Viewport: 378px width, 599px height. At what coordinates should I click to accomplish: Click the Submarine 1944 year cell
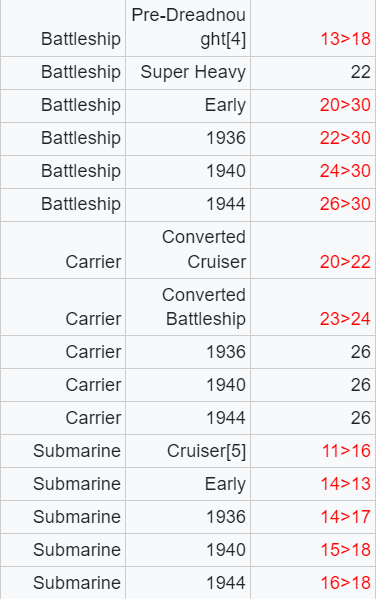click(188, 583)
